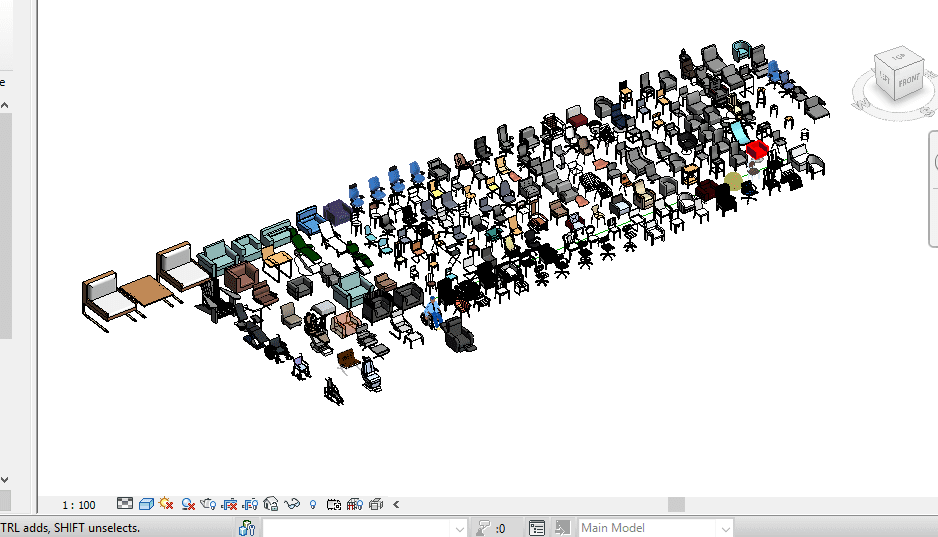Collapse view control bar with left chevron
The height and width of the screenshot is (537, 938).
pos(396,504)
